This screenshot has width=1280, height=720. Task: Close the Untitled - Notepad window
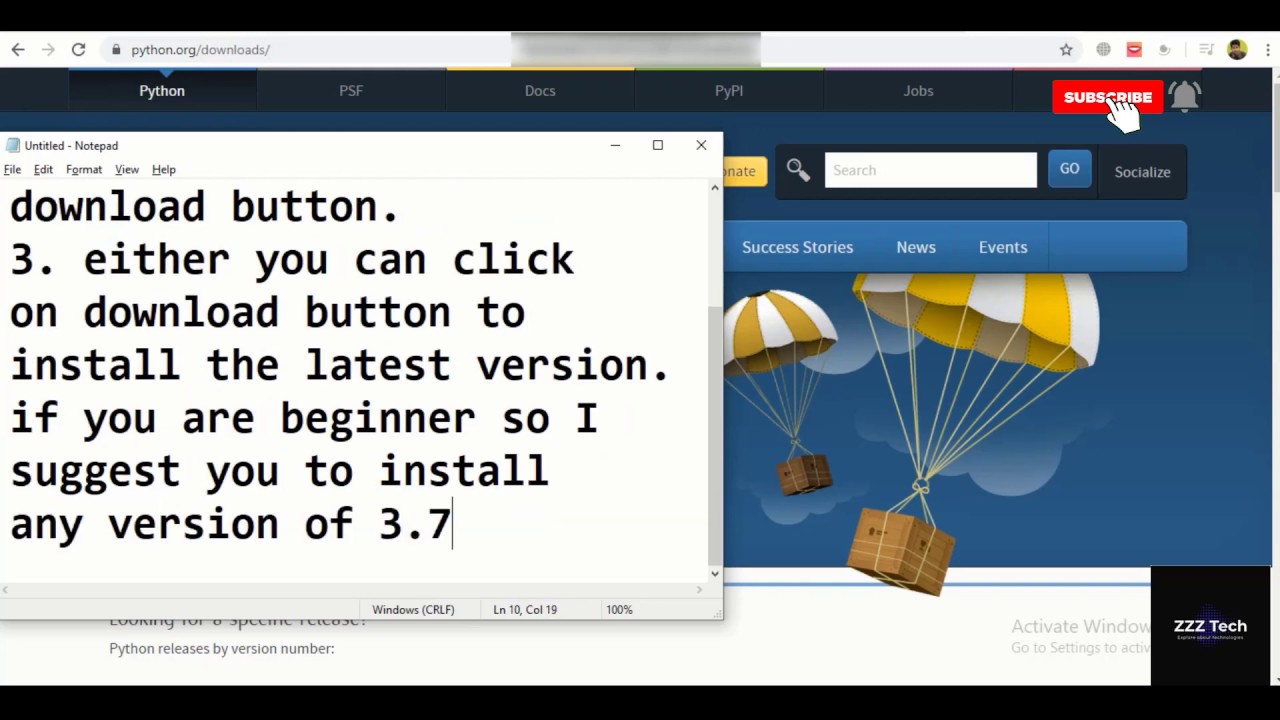point(701,145)
